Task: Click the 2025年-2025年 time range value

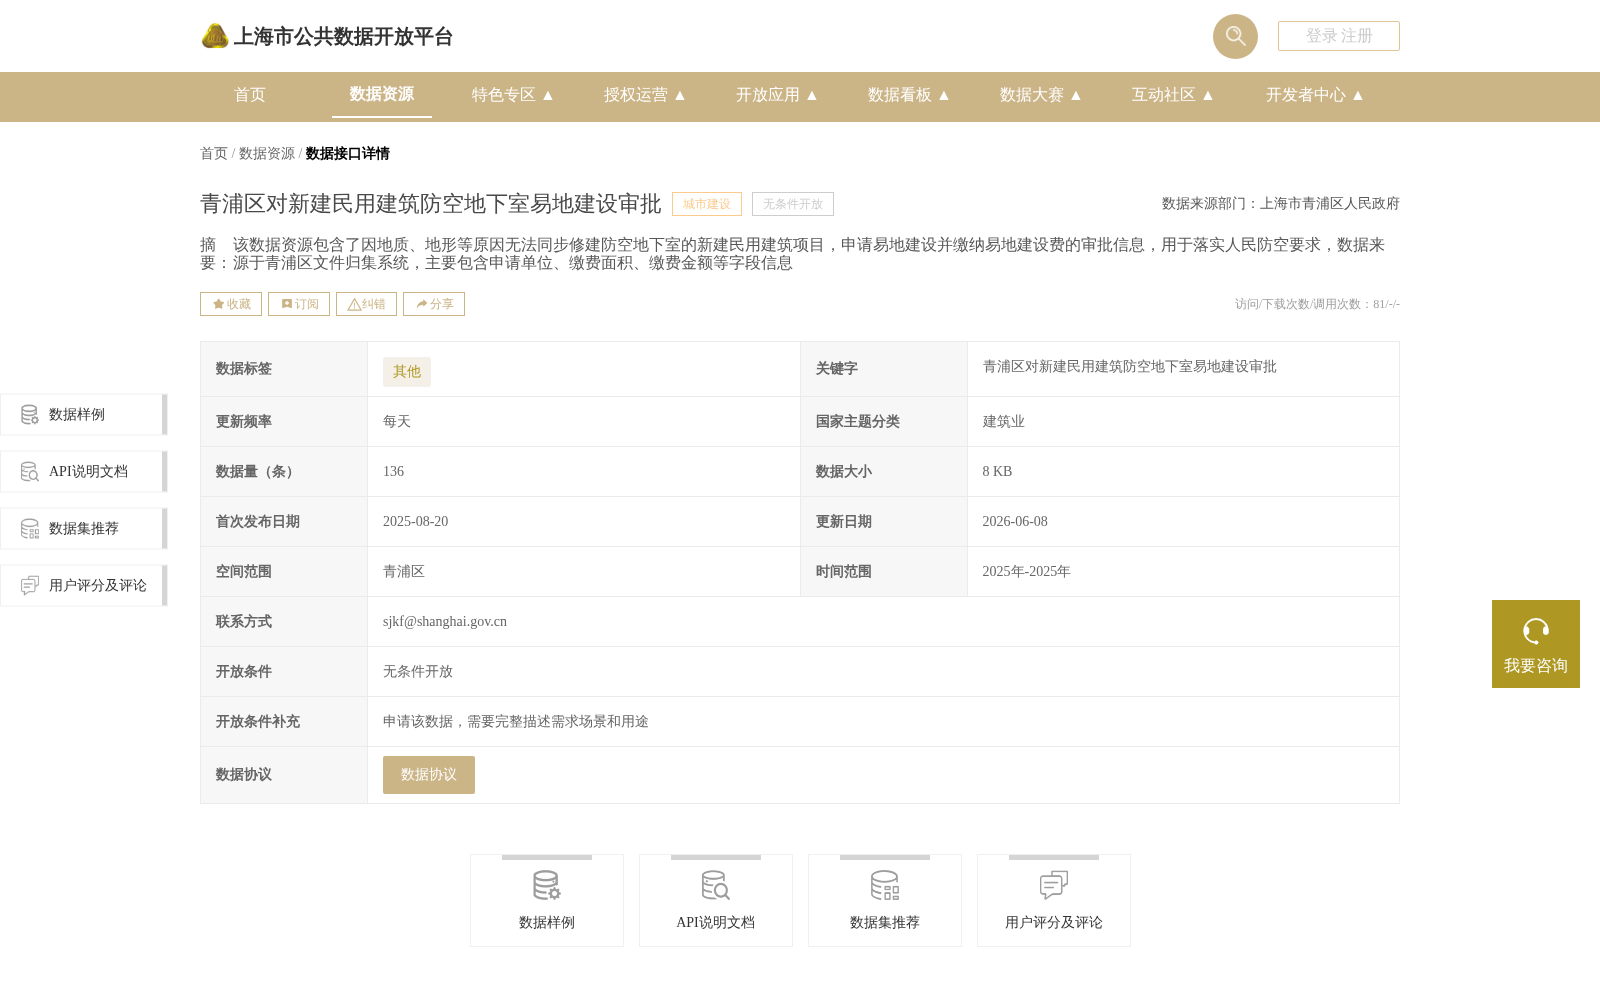Action: point(1026,572)
